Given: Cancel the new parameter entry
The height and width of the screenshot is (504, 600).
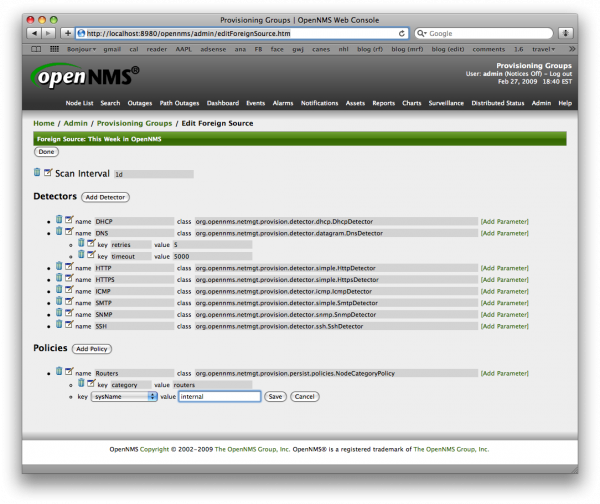Looking at the screenshot, I should pos(305,396).
